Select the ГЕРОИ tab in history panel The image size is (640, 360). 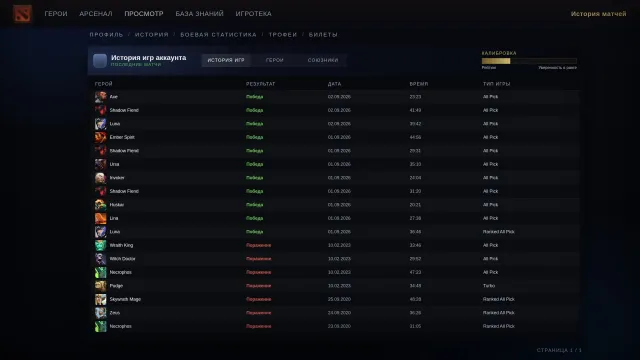click(x=275, y=60)
